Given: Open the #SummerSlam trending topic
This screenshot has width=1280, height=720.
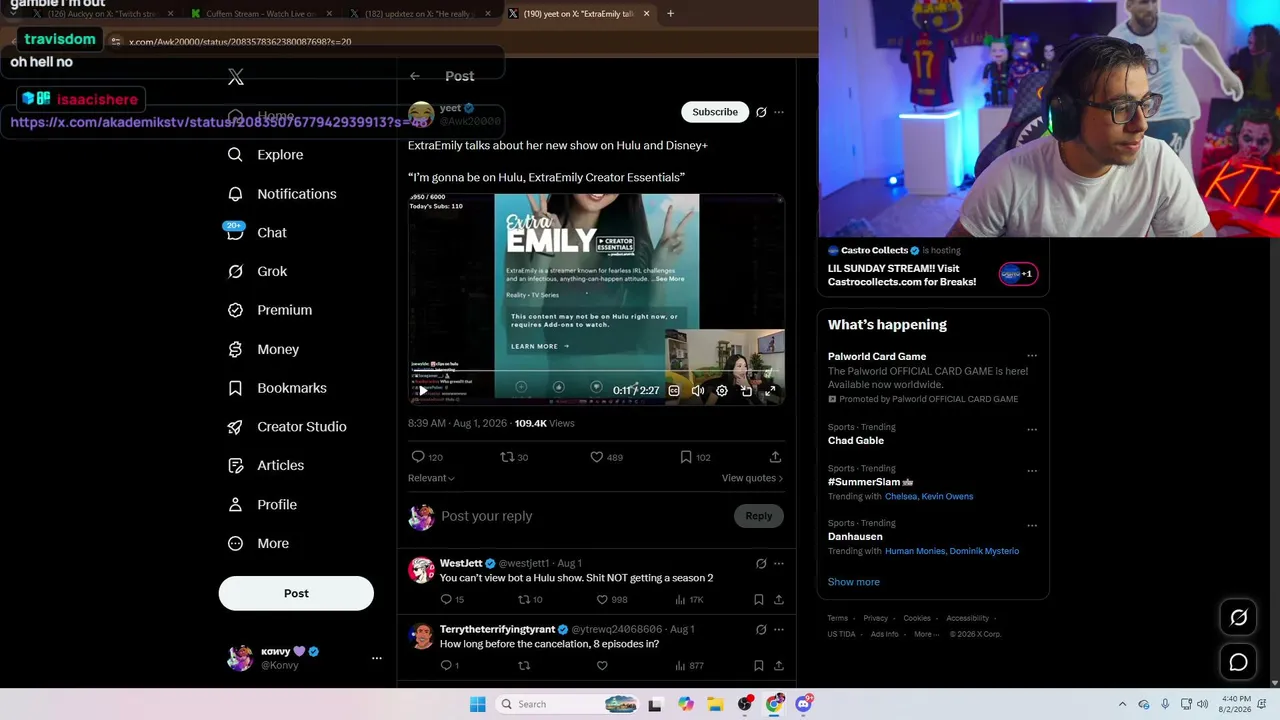Looking at the screenshot, I should [x=864, y=482].
